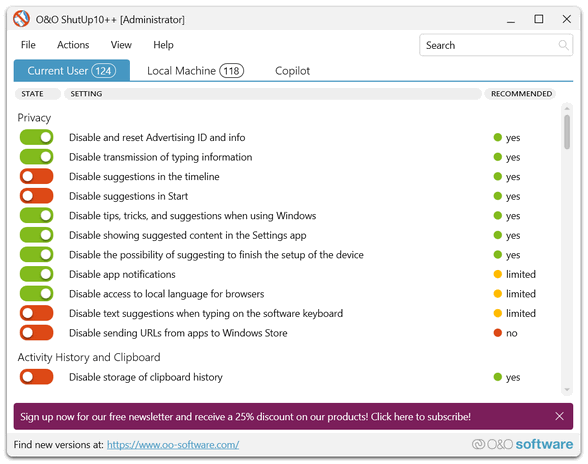The image size is (588, 464).
Task: Open the oo-software.com link
Action: click(173, 444)
